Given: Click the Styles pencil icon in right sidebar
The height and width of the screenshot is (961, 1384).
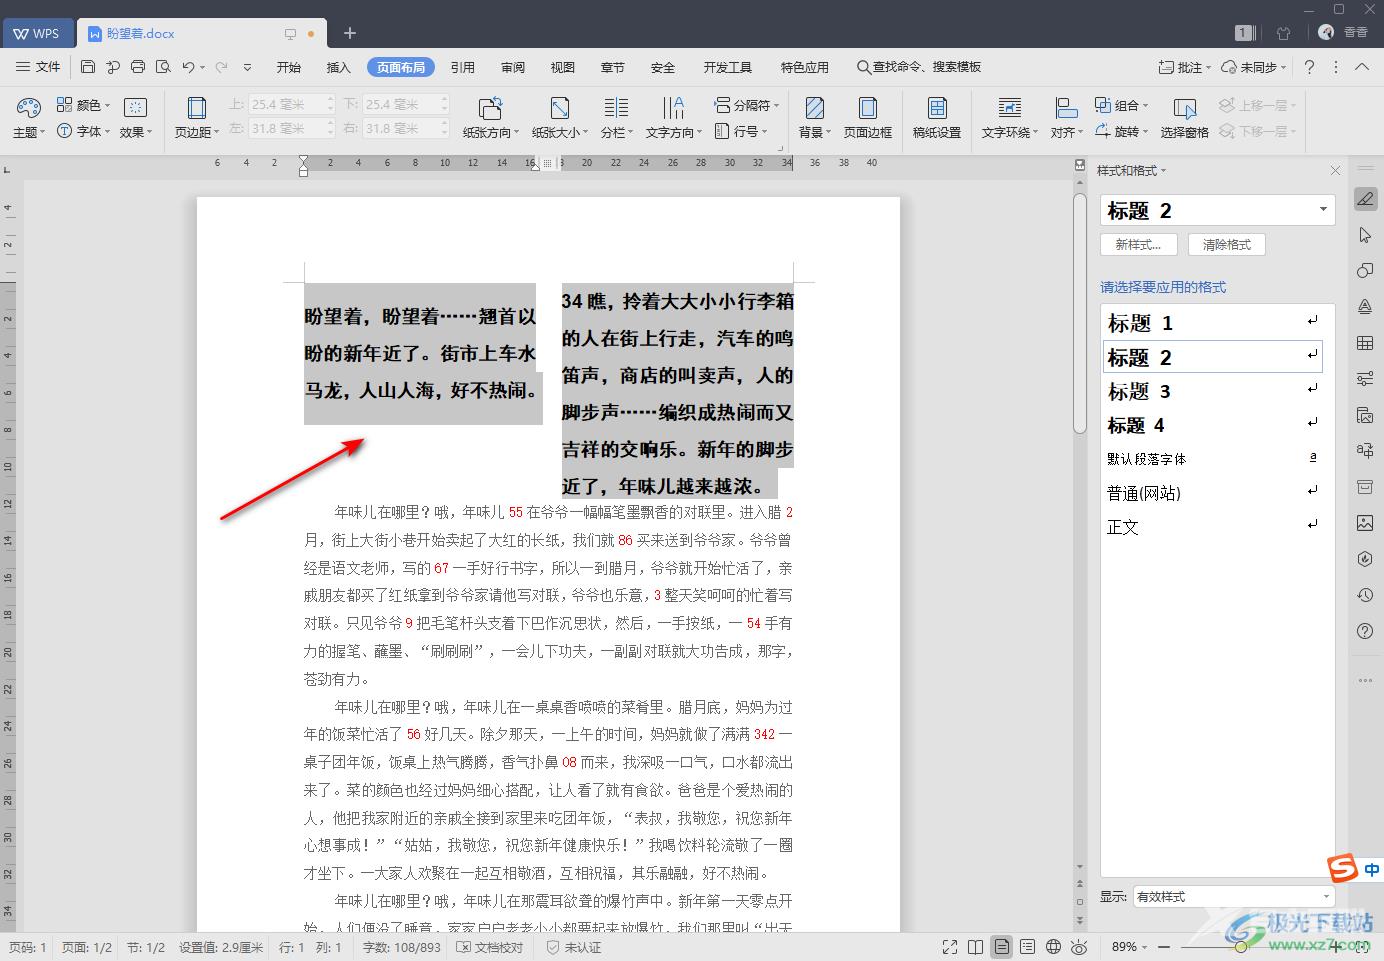Looking at the screenshot, I should (1365, 199).
